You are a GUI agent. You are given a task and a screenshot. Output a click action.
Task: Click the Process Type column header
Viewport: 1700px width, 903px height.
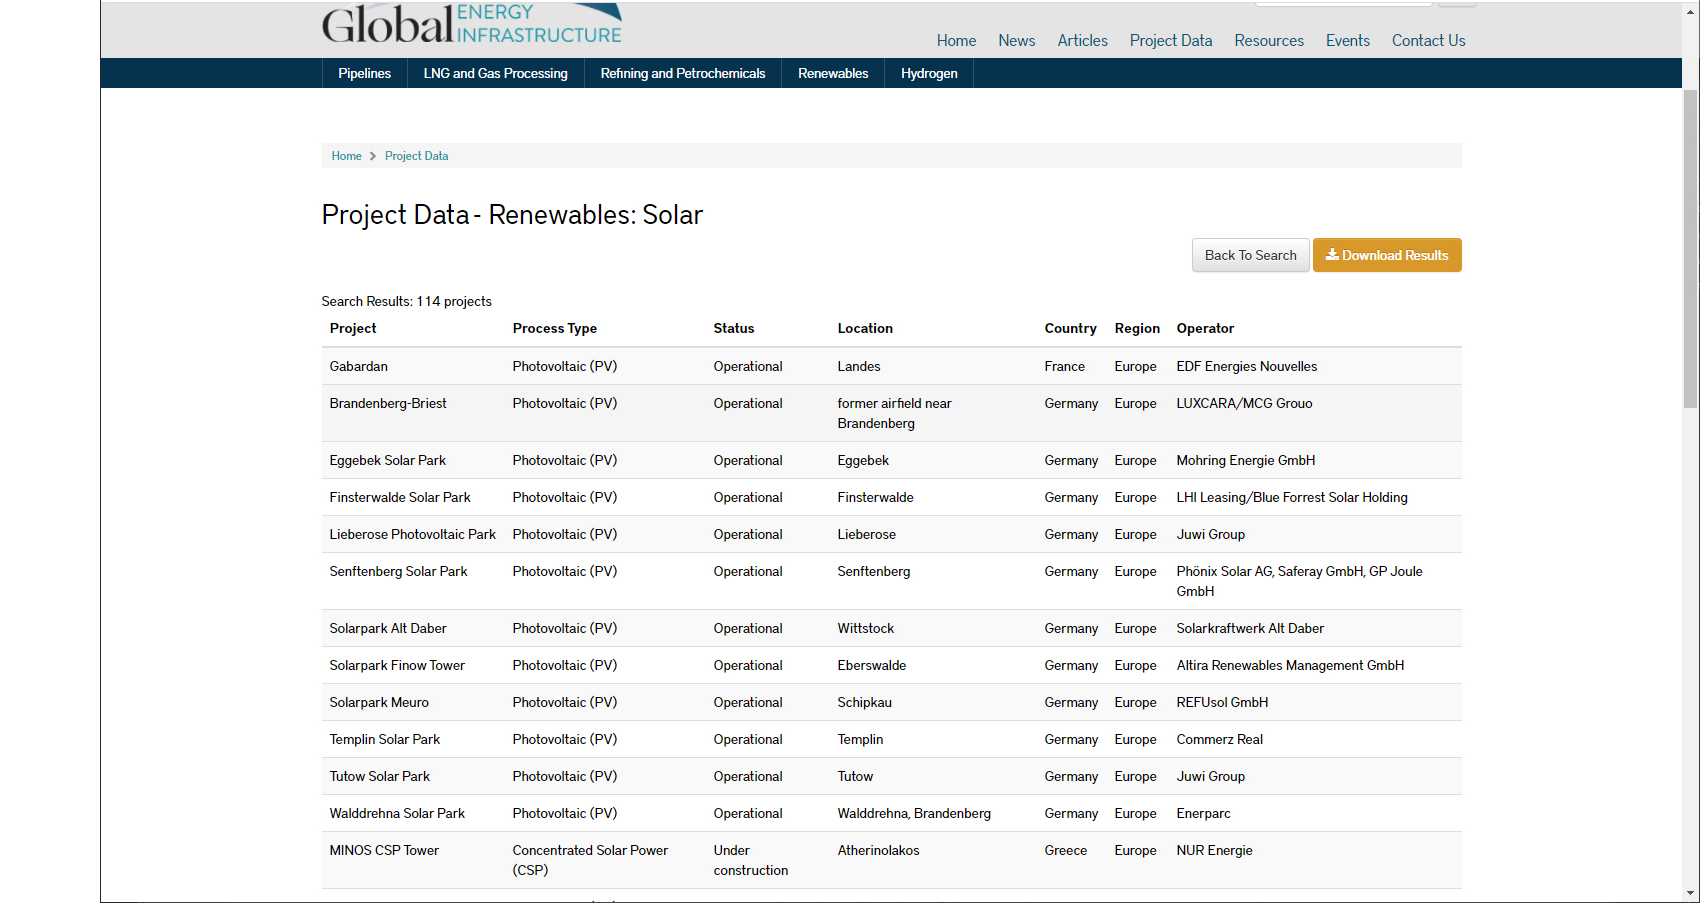[555, 328]
